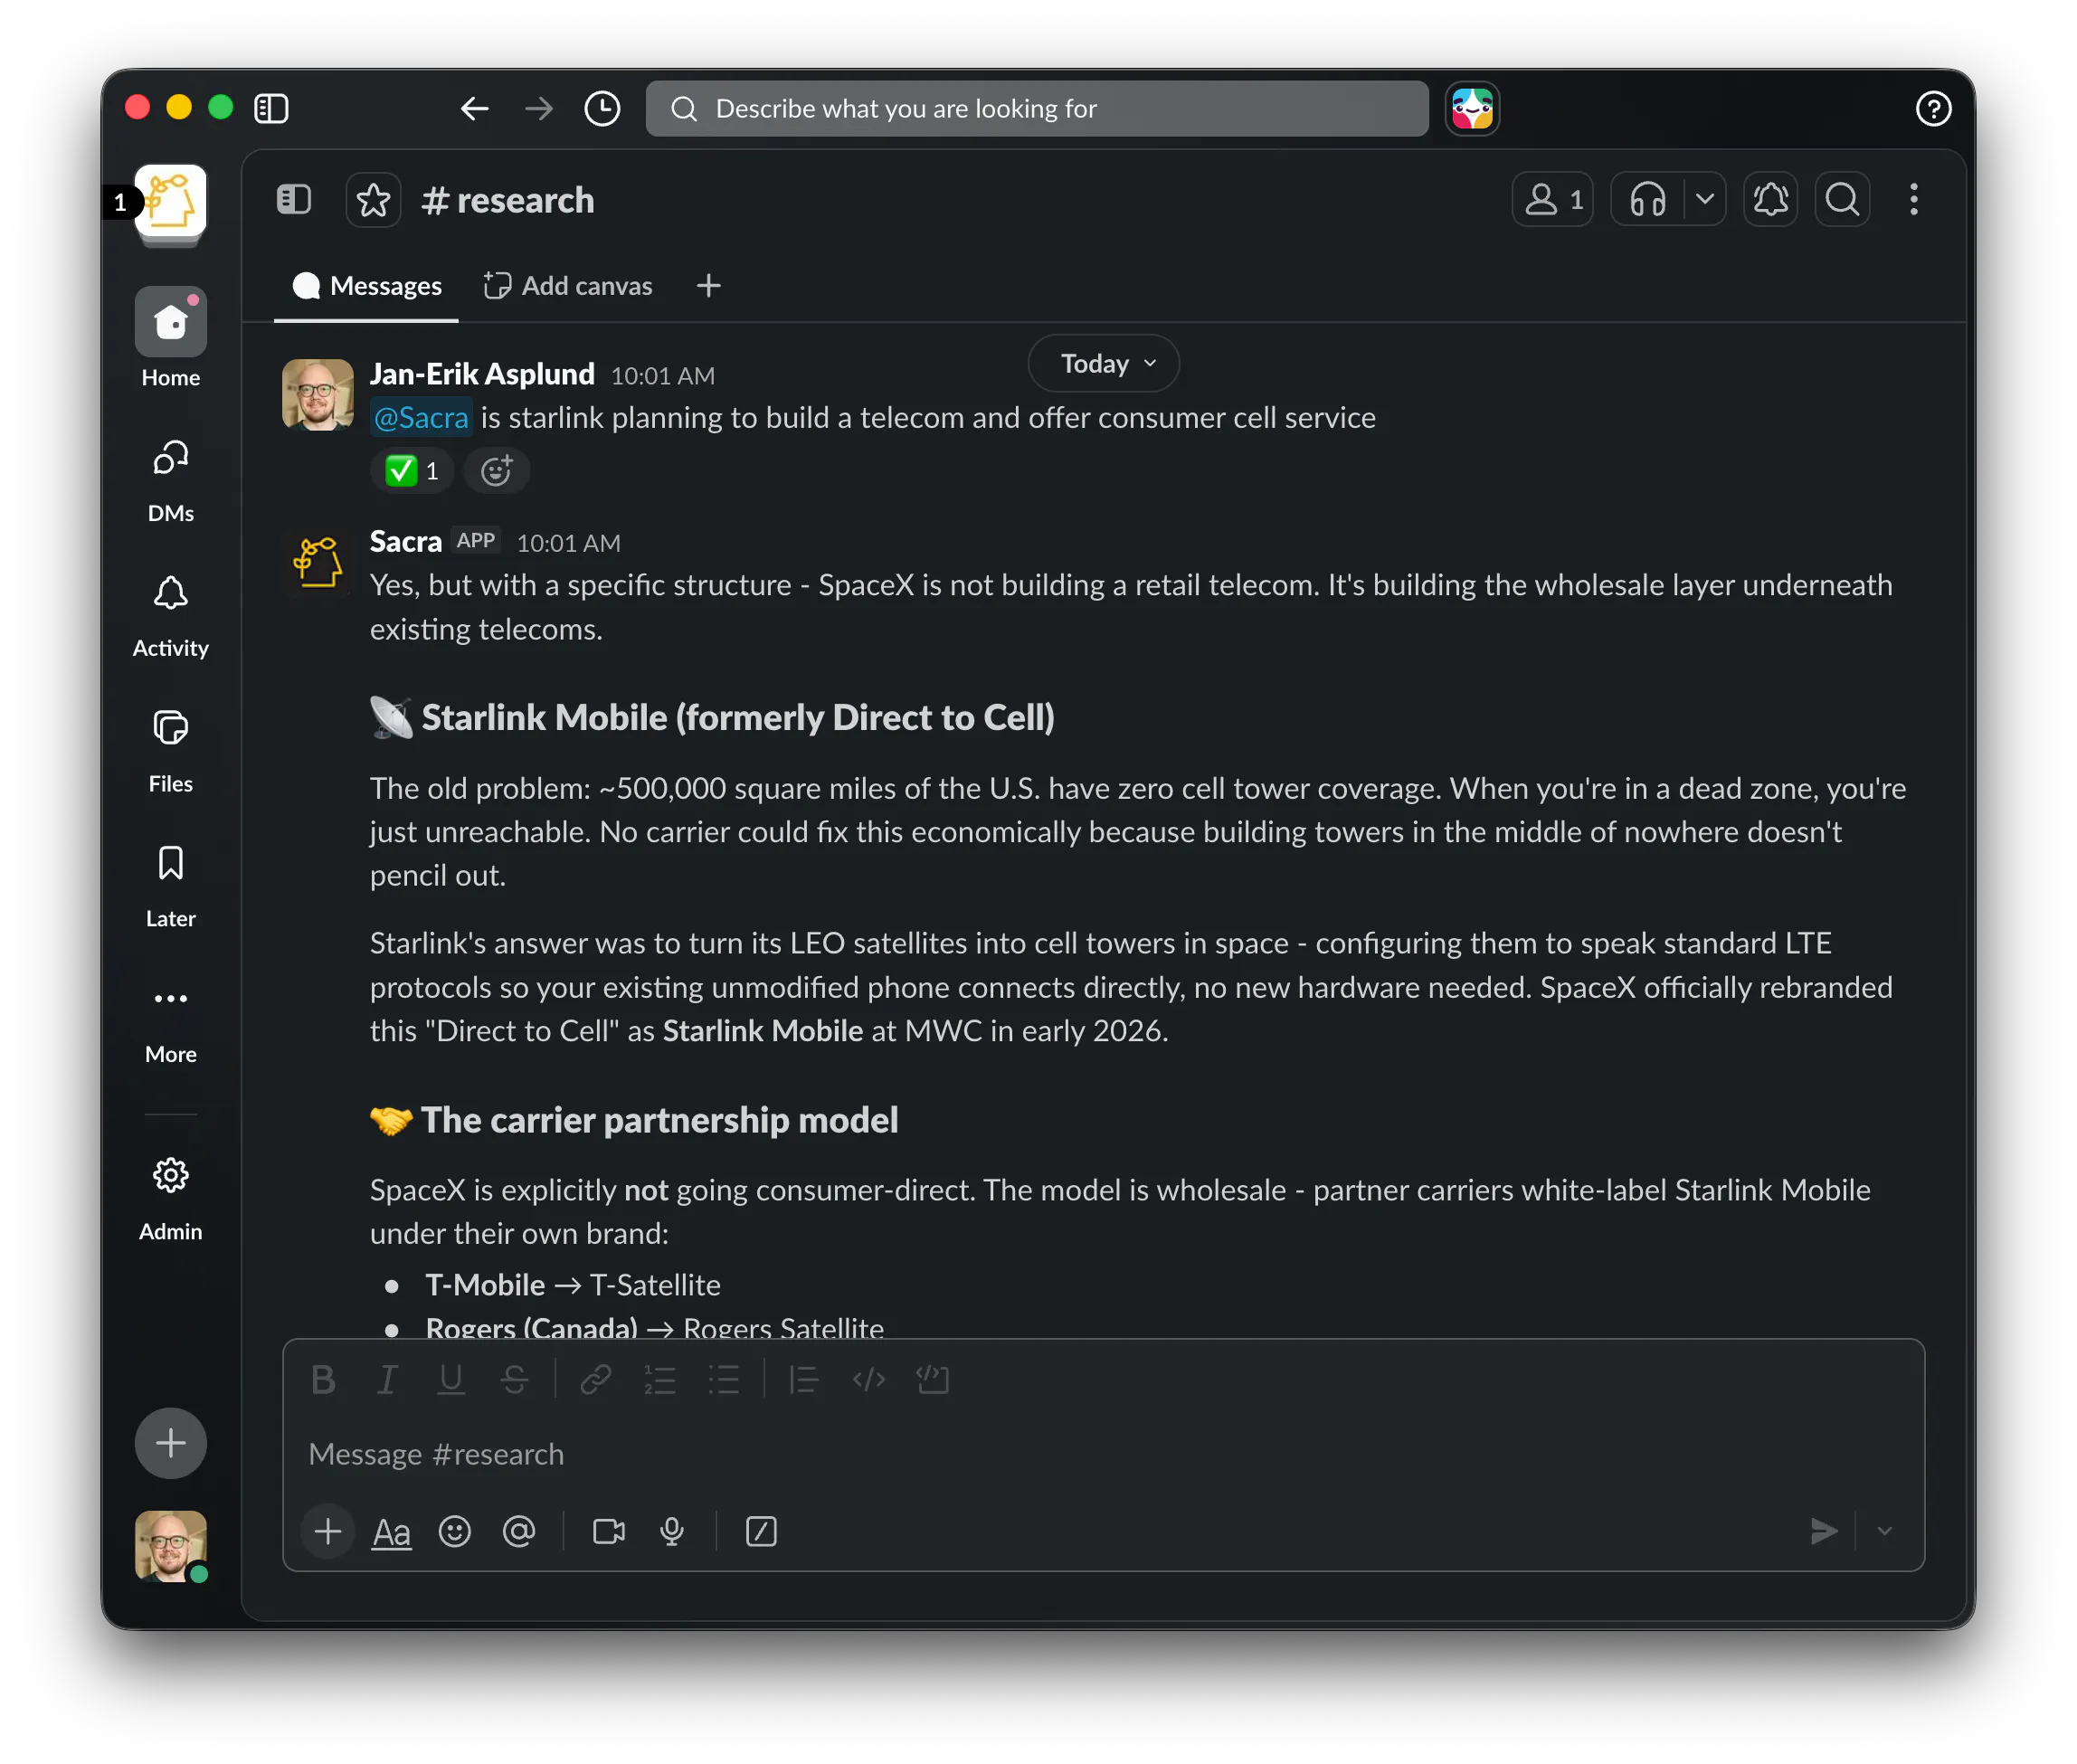Toggle text formatting with Aa button

click(x=391, y=1531)
